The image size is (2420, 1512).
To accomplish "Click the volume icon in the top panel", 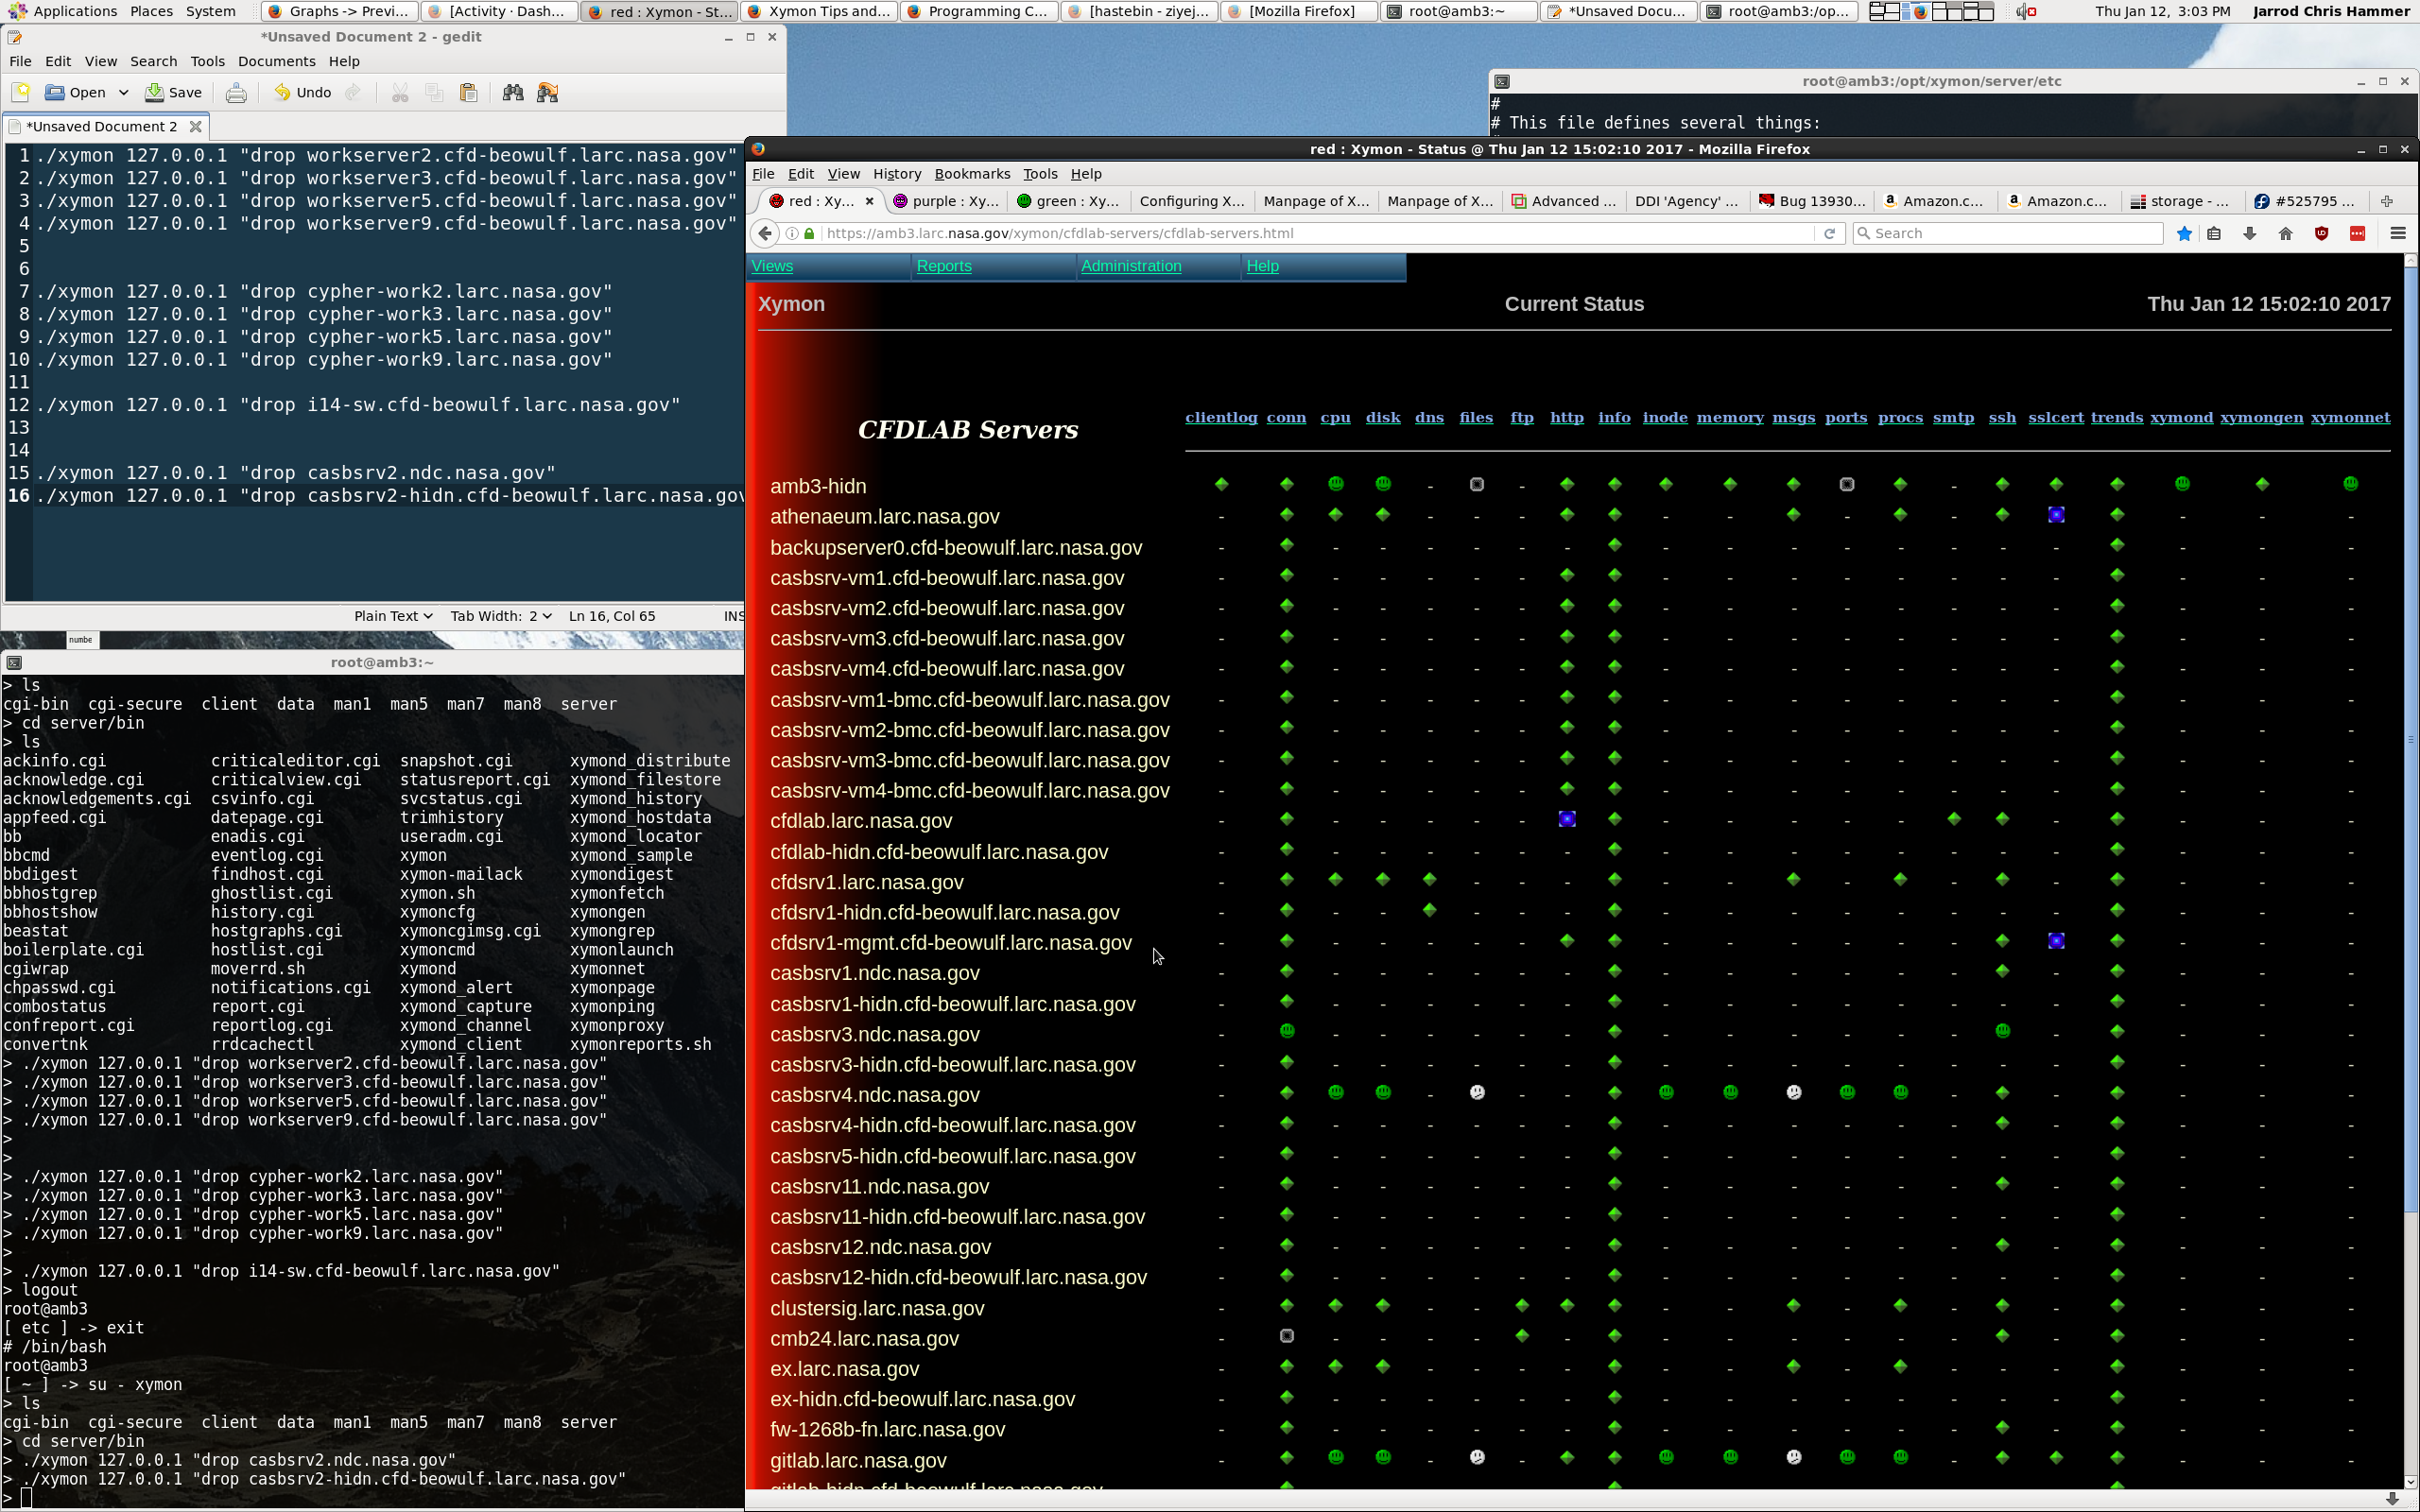I will click(2025, 11).
